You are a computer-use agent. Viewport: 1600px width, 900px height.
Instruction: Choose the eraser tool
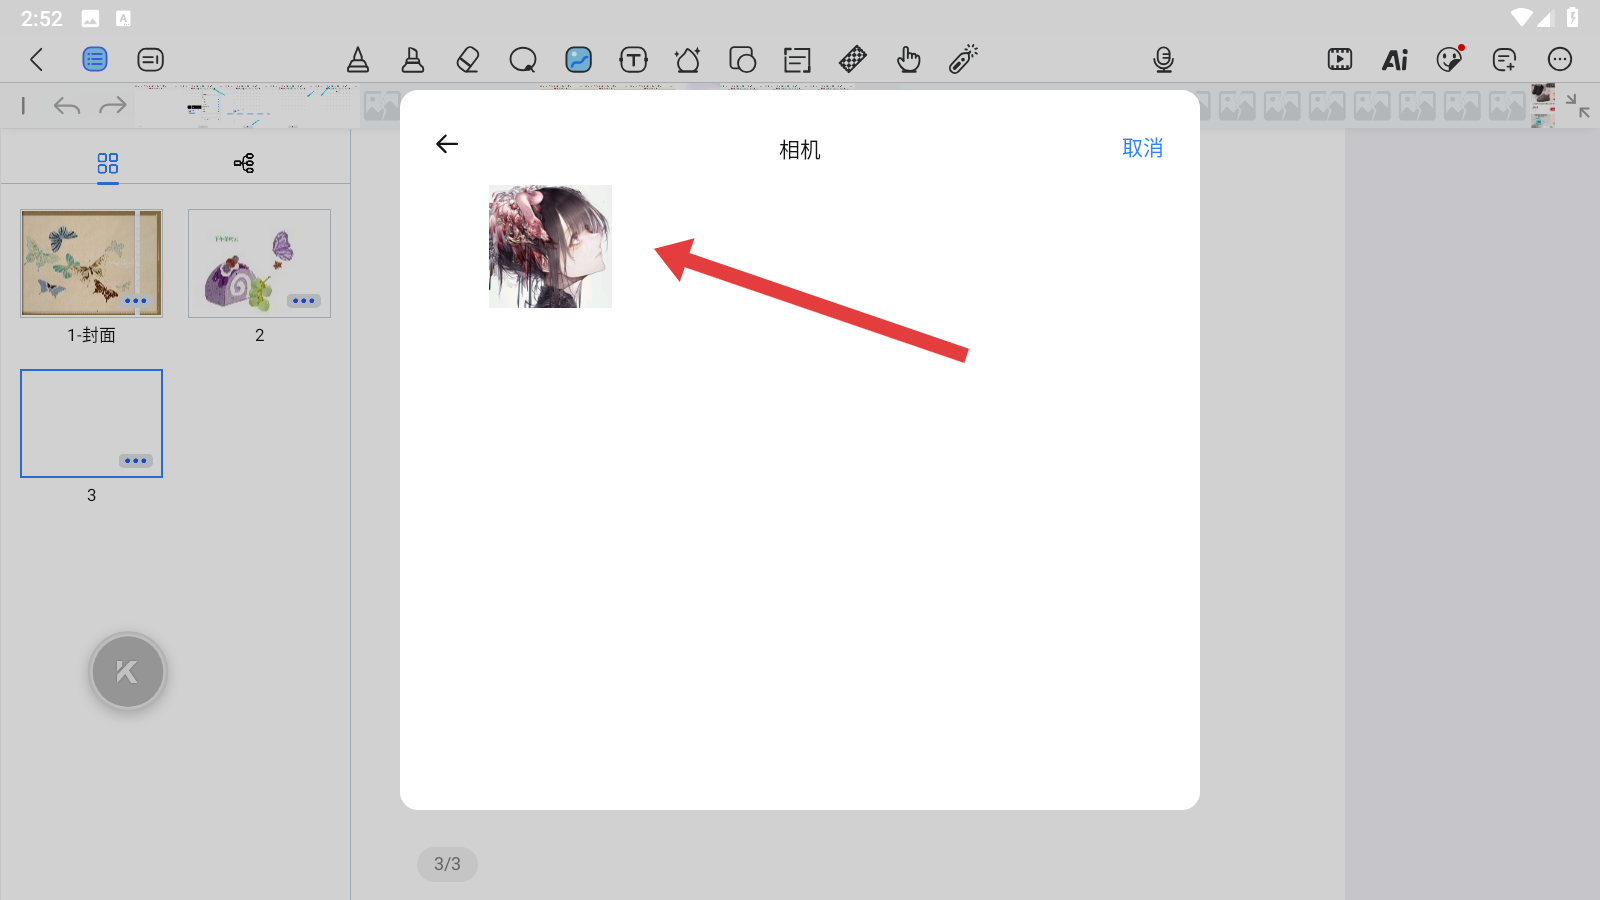pos(468,60)
